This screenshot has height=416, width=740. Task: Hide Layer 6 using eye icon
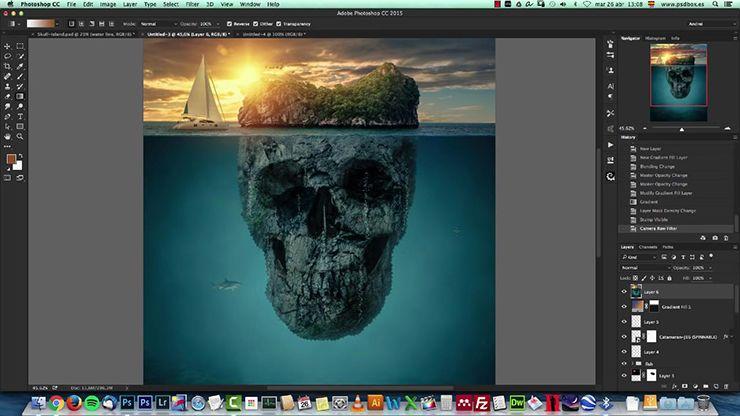click(624, 291)
